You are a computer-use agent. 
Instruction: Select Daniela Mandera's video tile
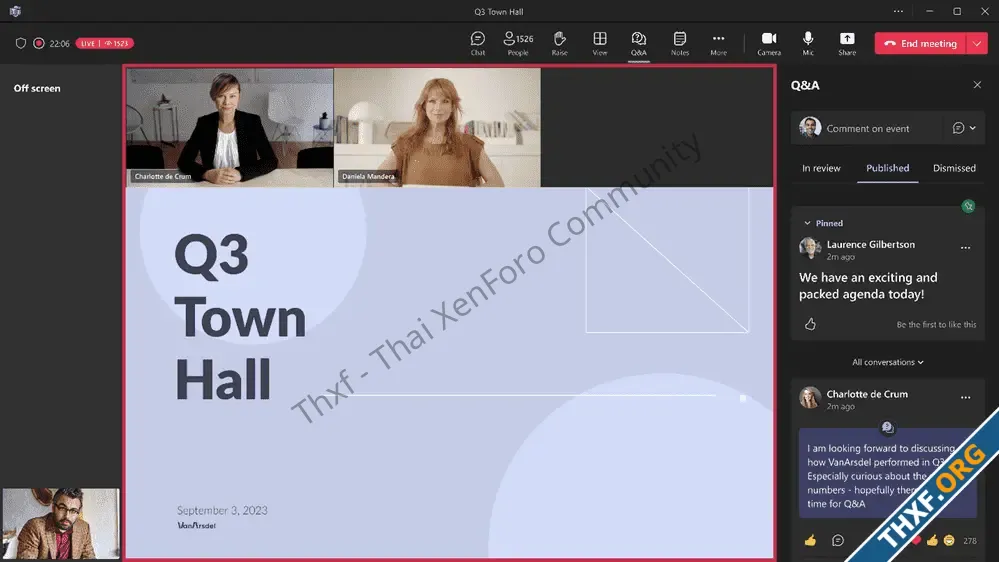[437, 127]
